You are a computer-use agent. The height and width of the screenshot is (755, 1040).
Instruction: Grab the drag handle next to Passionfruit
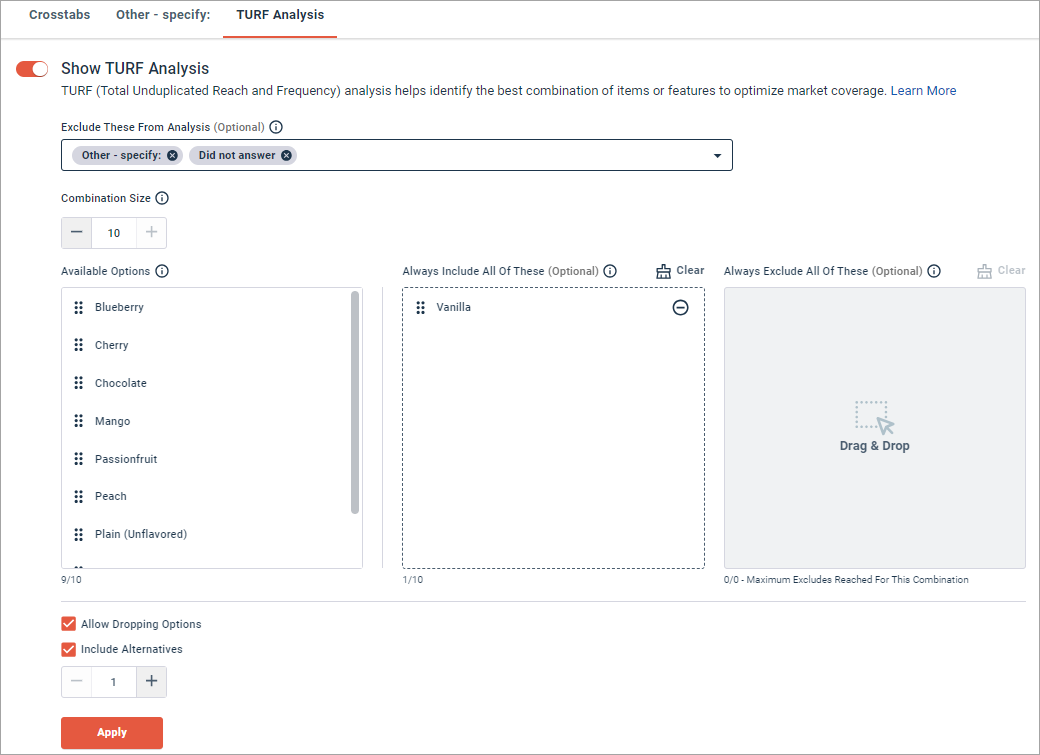tap(79, 458)
